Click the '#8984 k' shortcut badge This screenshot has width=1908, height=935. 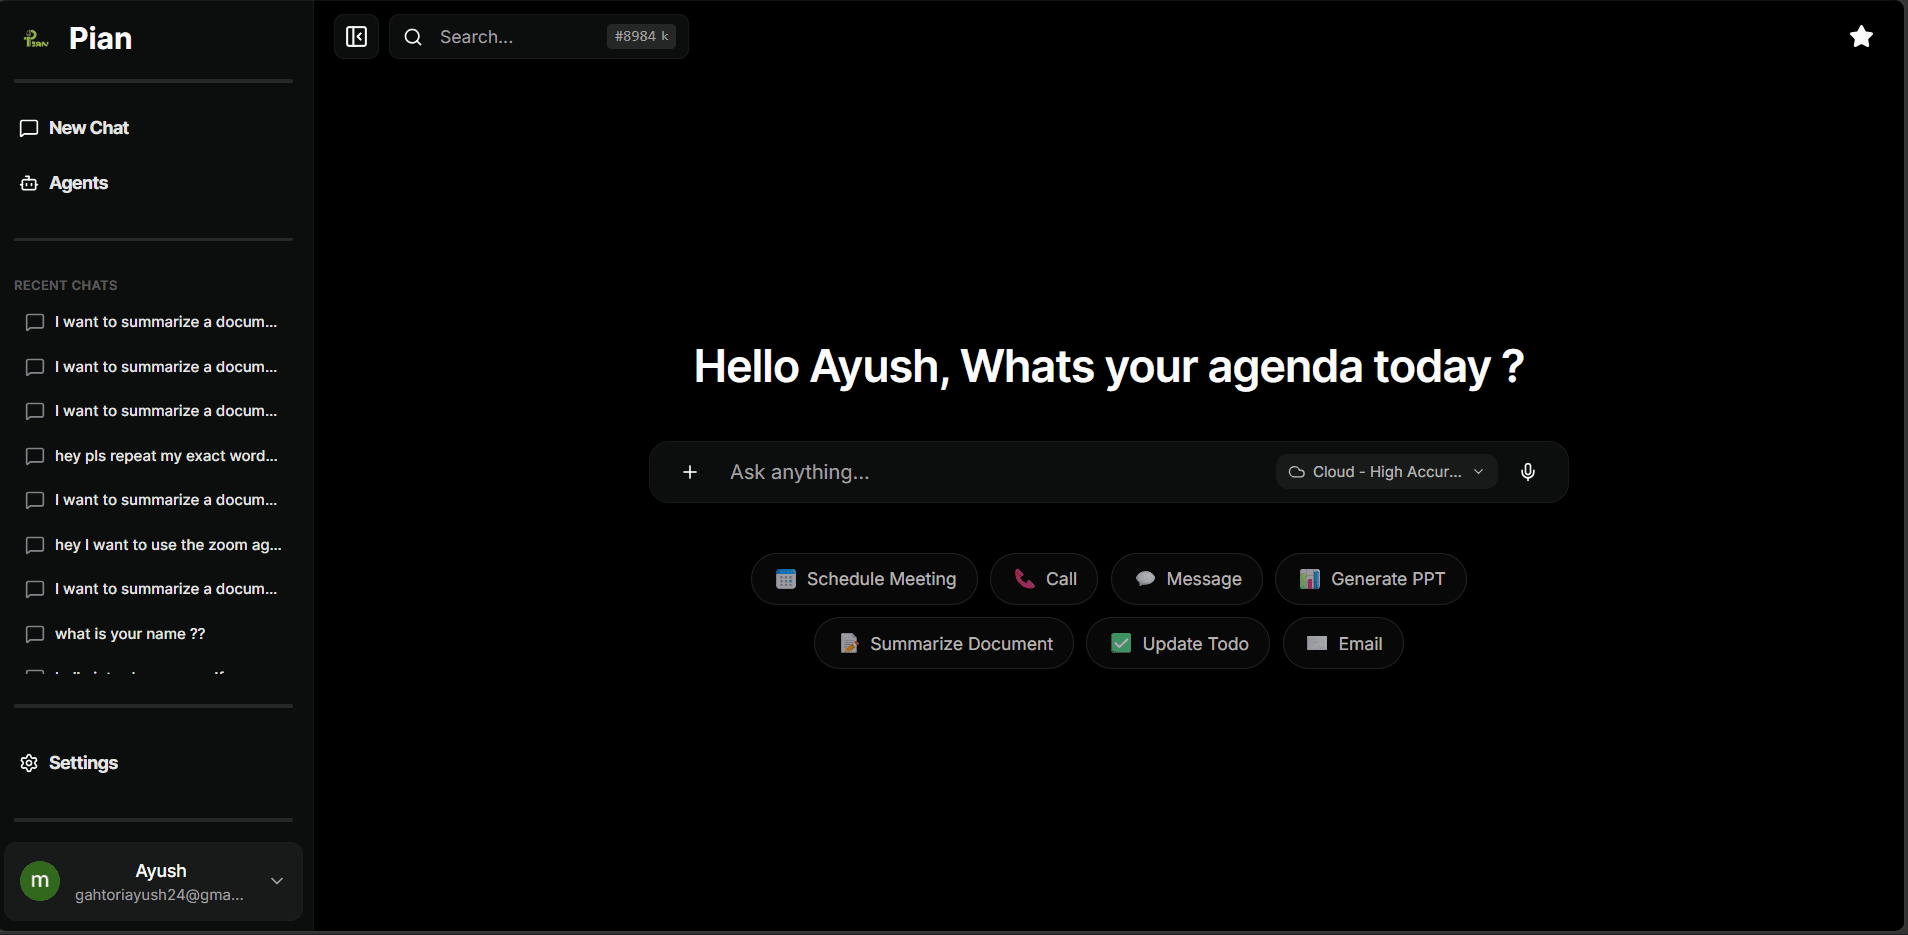641,37
